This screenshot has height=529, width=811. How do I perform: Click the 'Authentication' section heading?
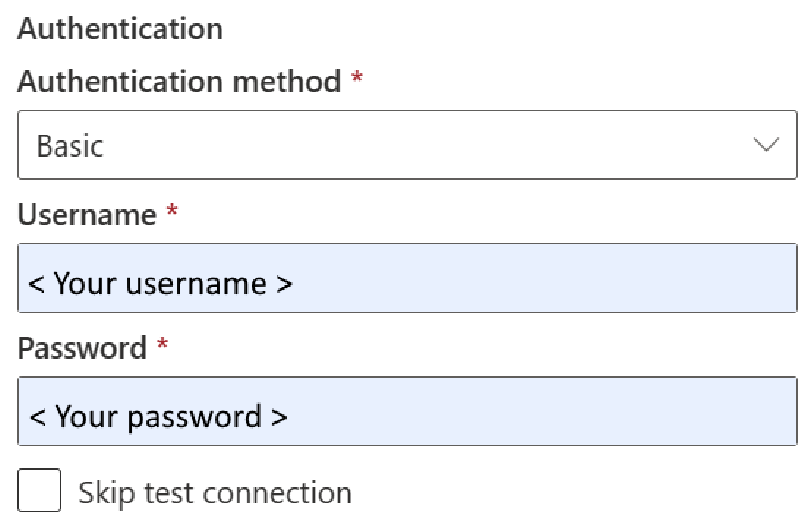point(120,28)
